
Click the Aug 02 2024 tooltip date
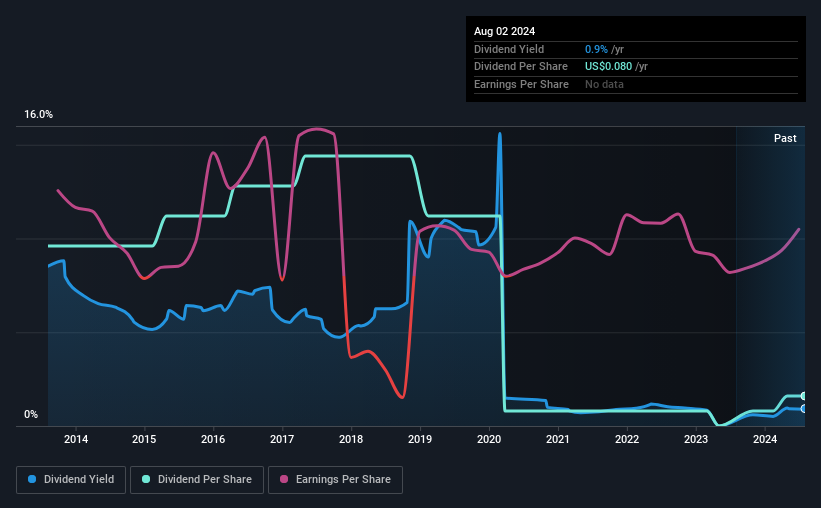pos(504,31)
